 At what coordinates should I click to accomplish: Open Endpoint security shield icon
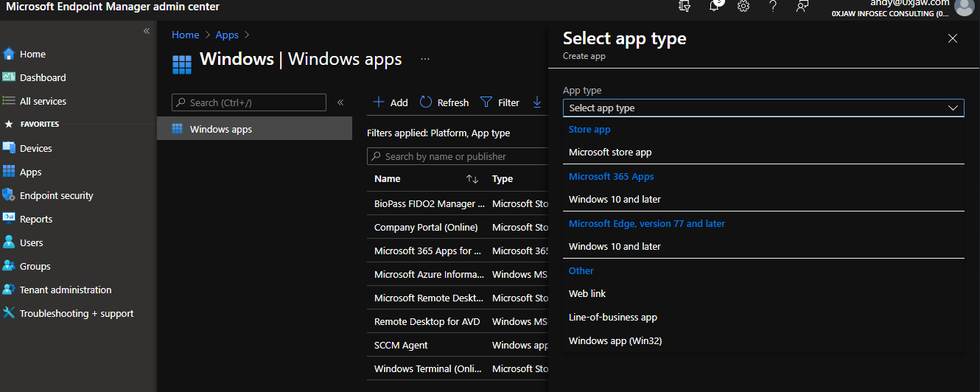(x=9, y=195)
